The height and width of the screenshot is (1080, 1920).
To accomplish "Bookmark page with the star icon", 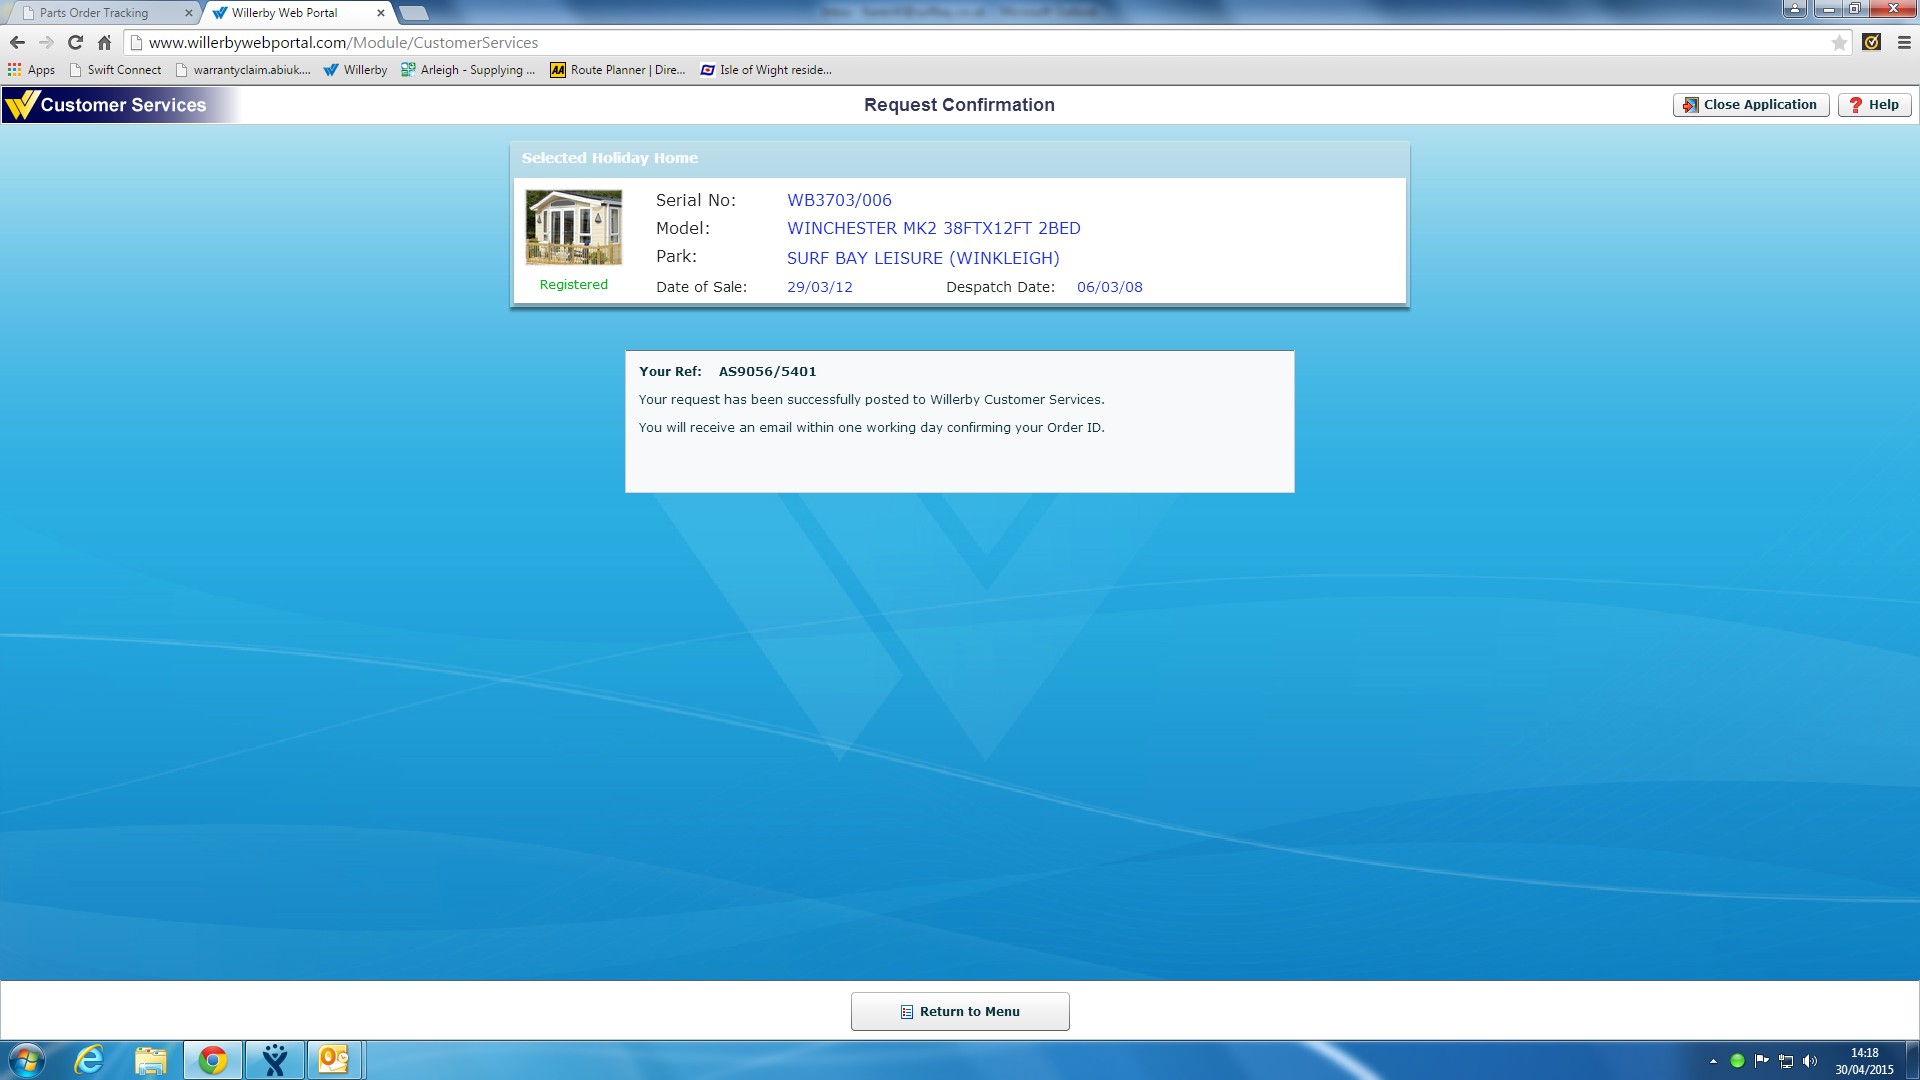I will pos(1839,42).
